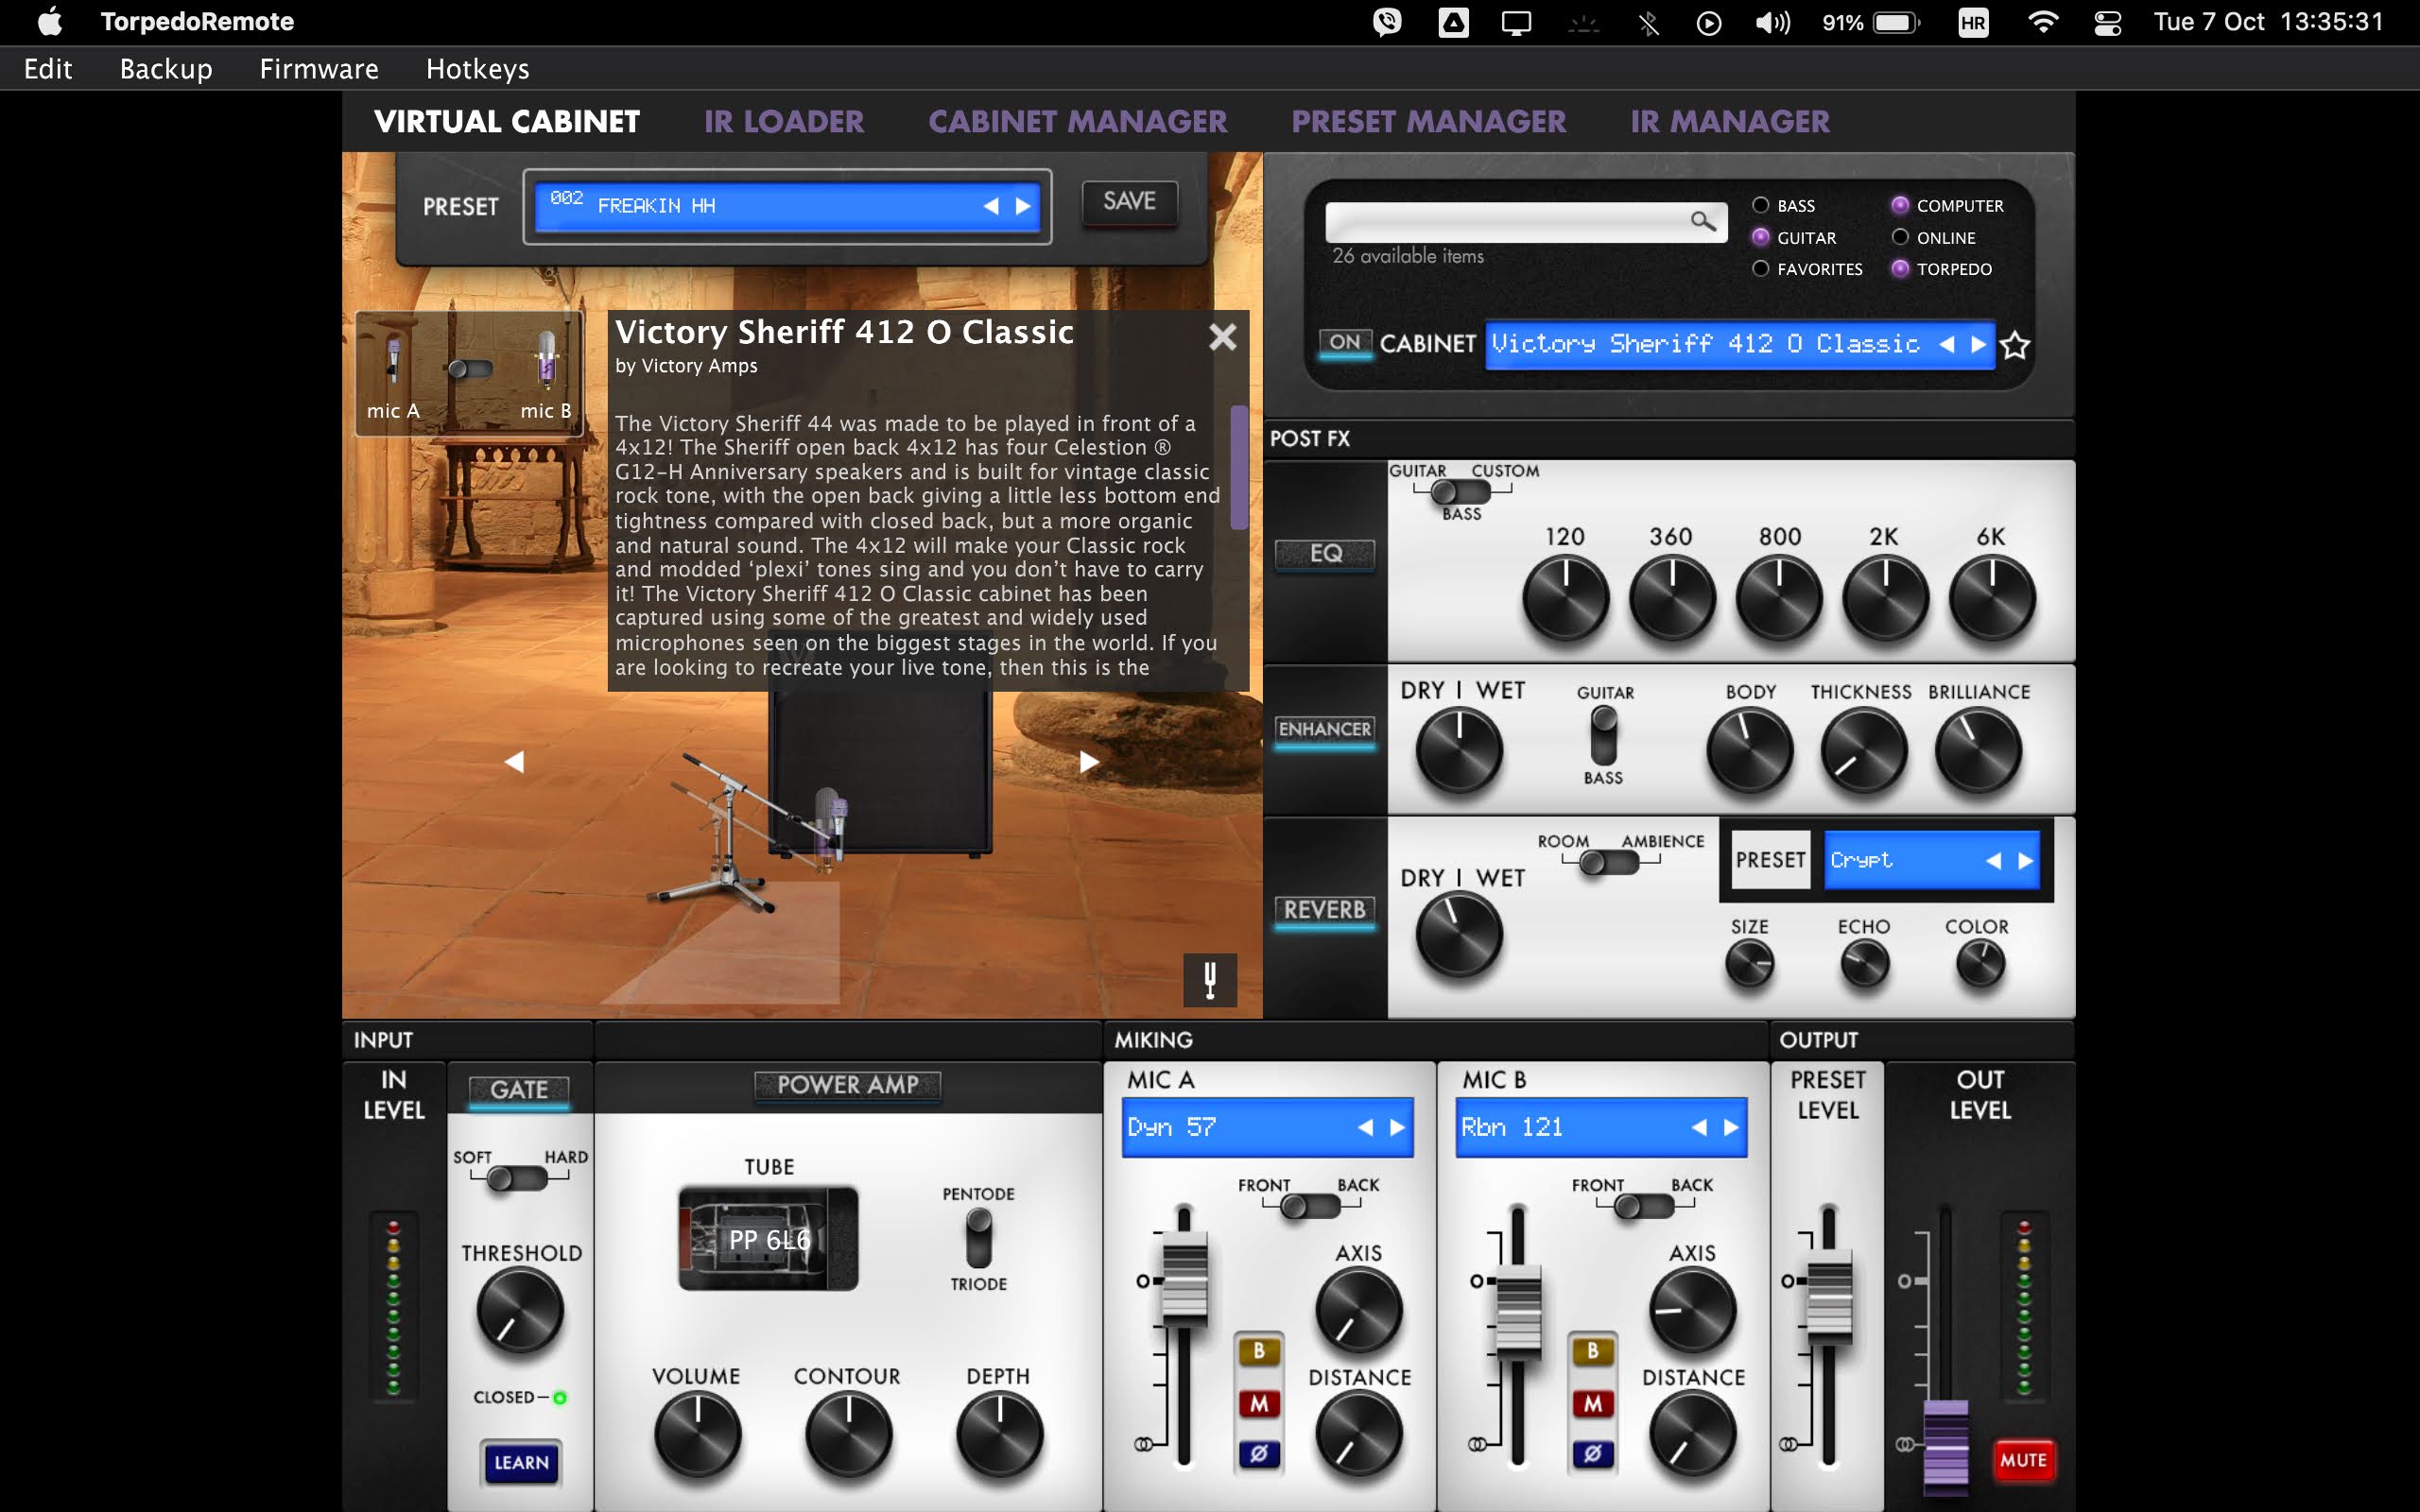Select the BASS radio button
This screenshot has height=1512, width=2420.
[x=1760, y=205]
